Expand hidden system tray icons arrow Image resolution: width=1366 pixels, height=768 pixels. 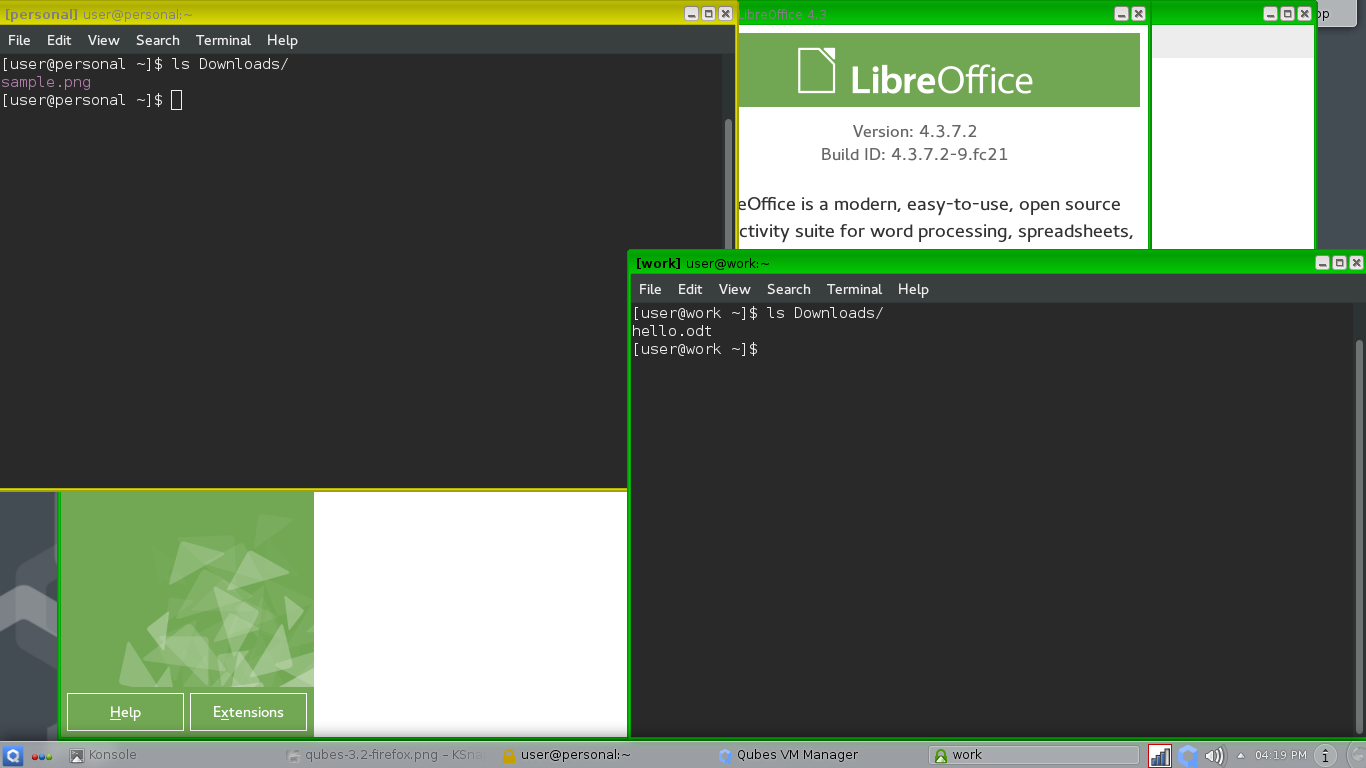coord(1241,756)
